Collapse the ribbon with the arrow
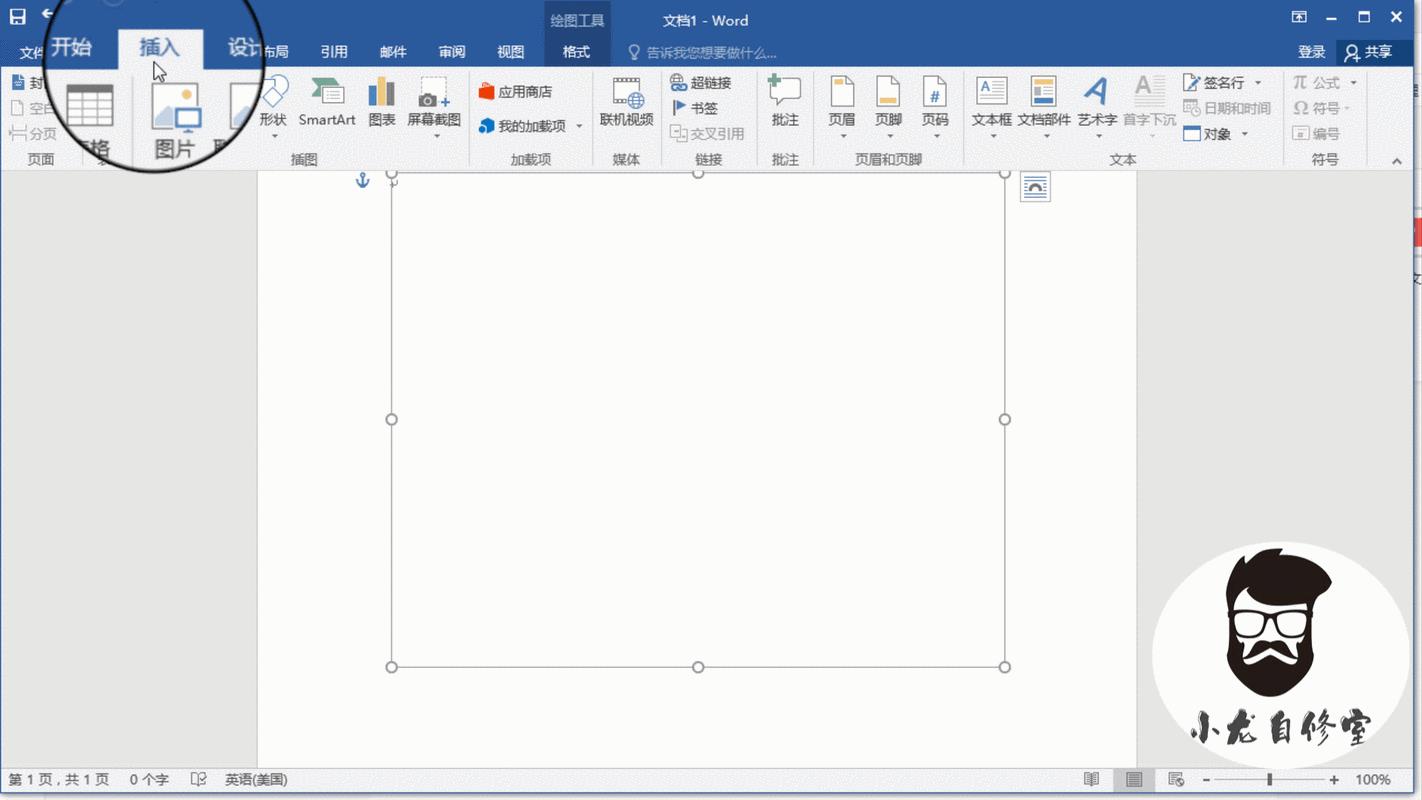Screen dimensions: 1422x800 1397,161
